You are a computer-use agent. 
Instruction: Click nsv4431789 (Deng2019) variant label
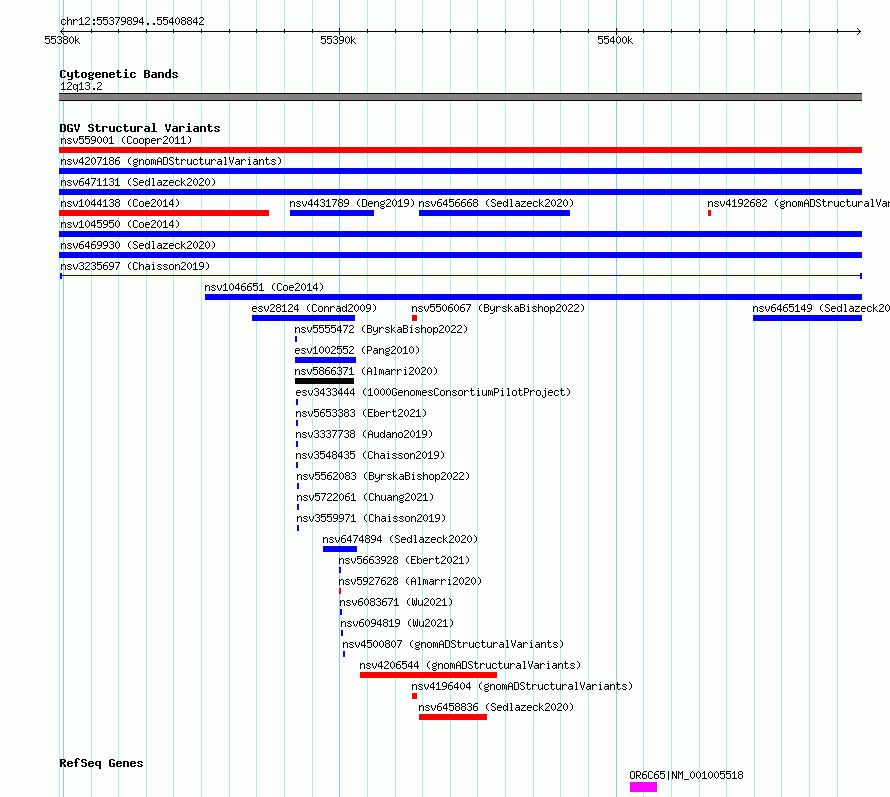point(352,203)
